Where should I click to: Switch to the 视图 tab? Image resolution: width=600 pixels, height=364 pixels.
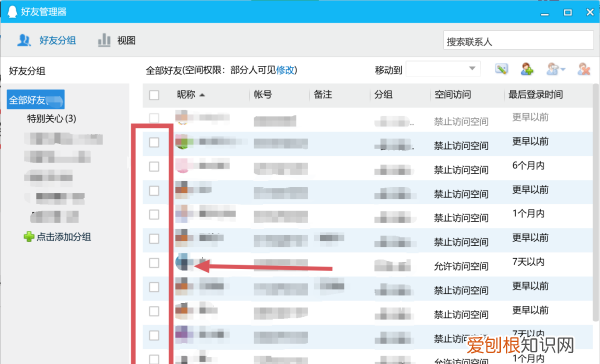(x=117, y=40)
